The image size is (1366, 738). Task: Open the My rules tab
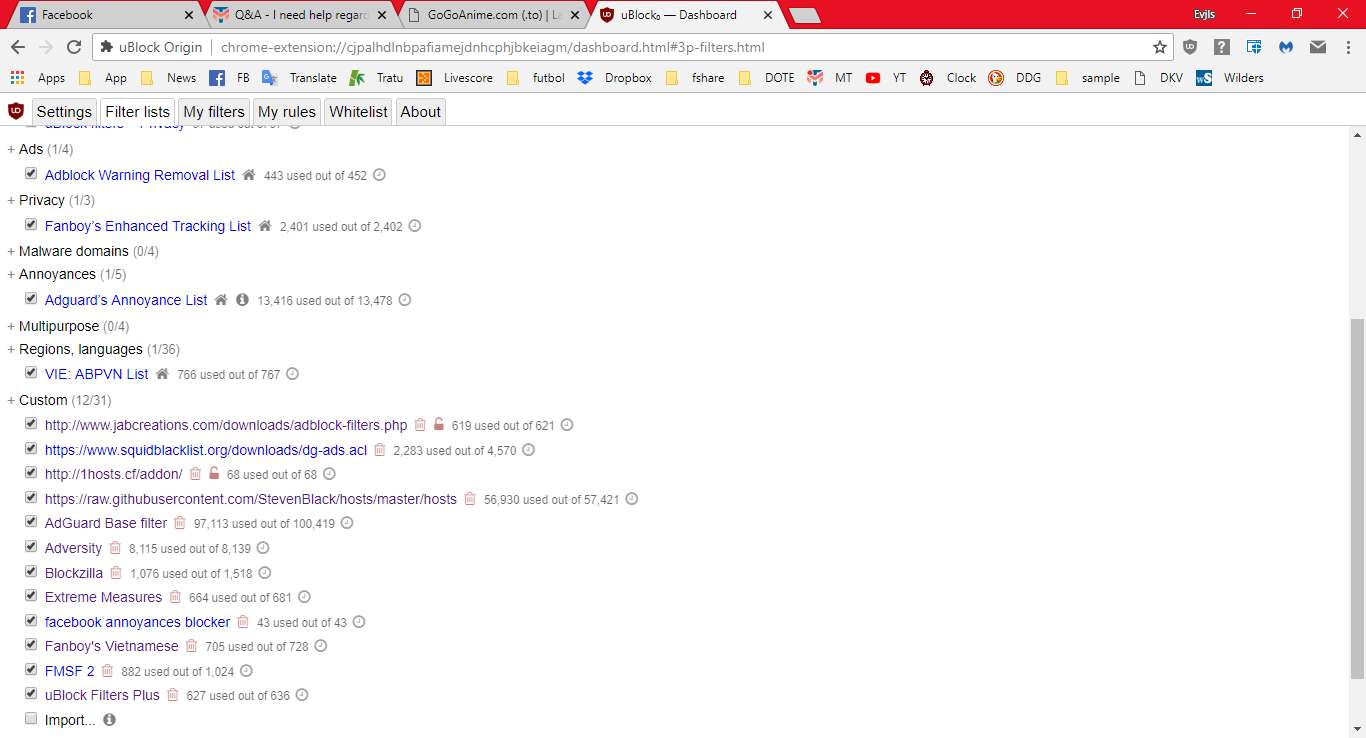pyautogui.click(x=287, y=112)
